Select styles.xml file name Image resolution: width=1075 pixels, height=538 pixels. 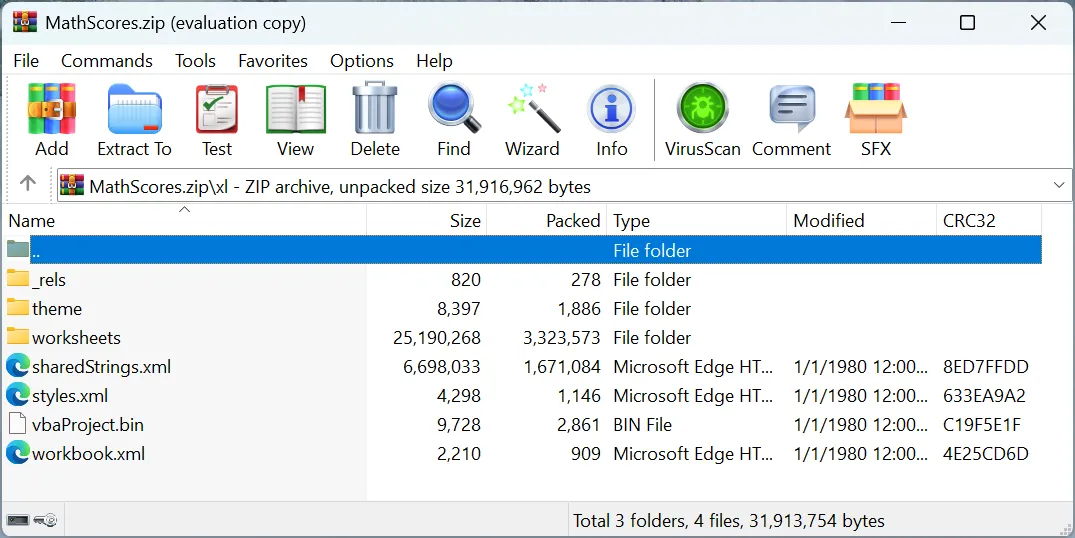[70, 395]
